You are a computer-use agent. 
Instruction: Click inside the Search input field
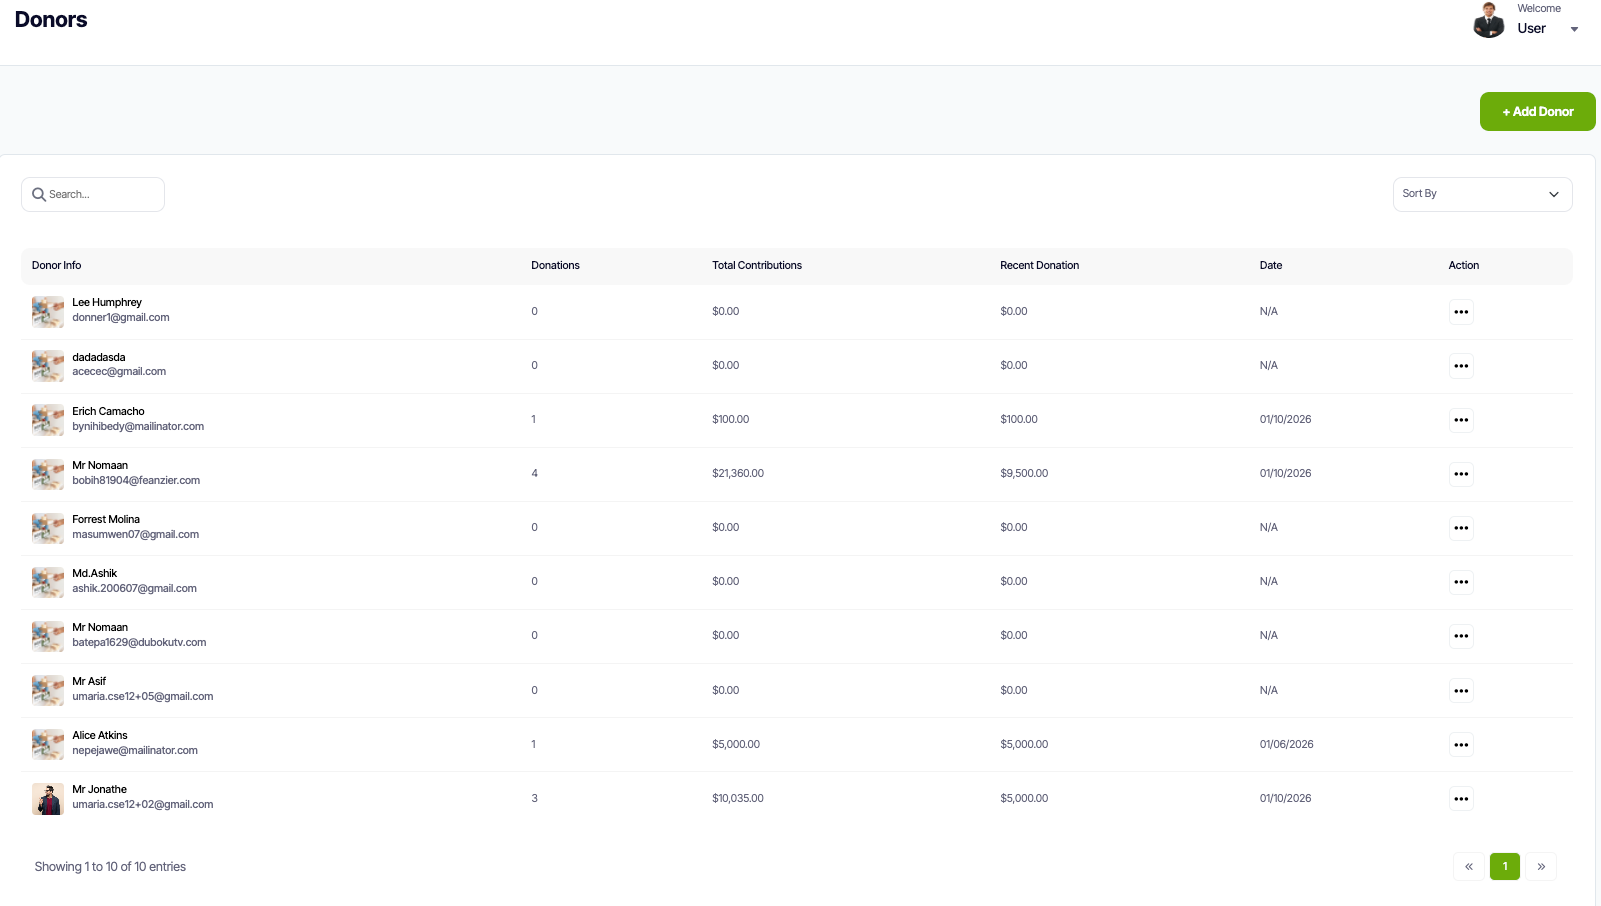click(x=100, y=194)
